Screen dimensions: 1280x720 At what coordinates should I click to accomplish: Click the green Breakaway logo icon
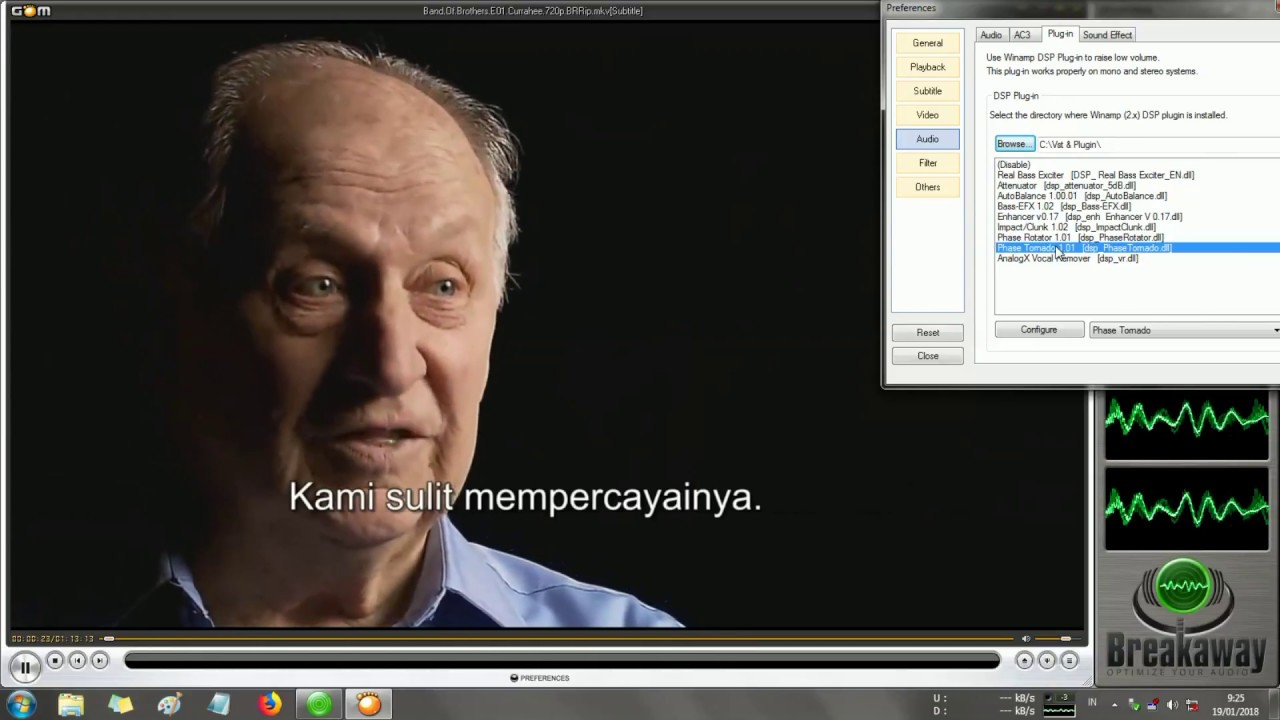coord(1185,584)
